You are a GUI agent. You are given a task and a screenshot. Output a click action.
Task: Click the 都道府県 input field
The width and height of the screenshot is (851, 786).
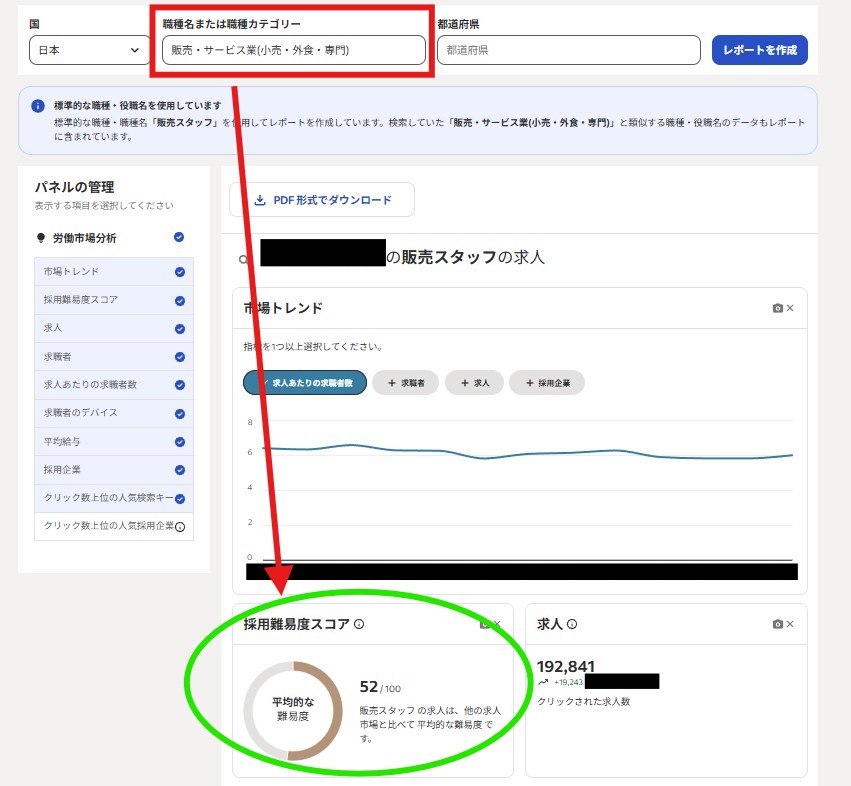(x=568, y=50)
